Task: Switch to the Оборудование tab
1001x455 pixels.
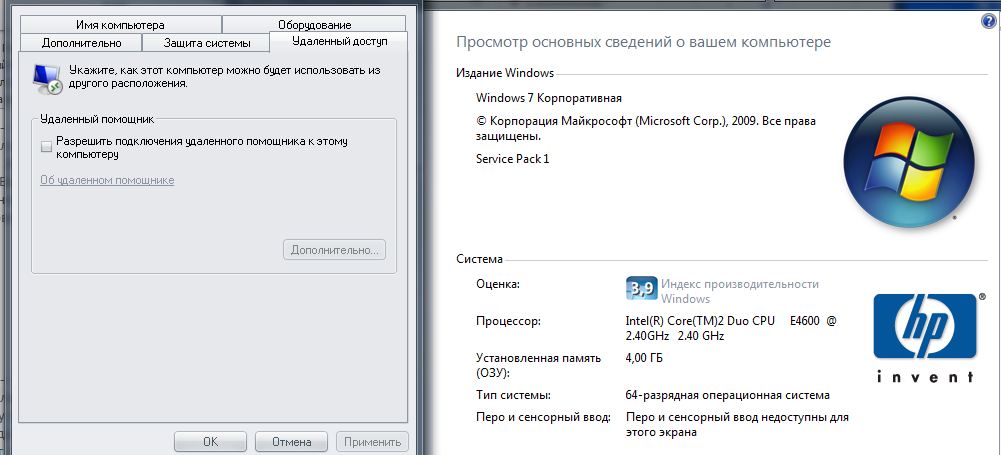Action: (x=314, y=25)
